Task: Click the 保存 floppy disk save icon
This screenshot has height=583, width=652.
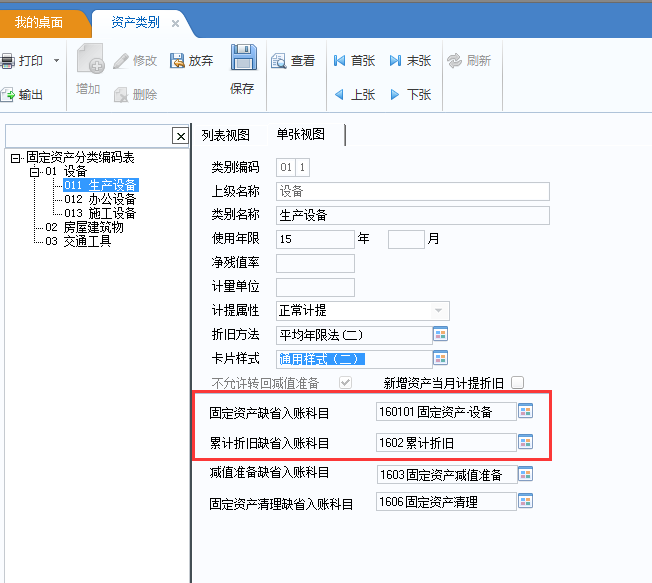Action: tap(243, 57)
